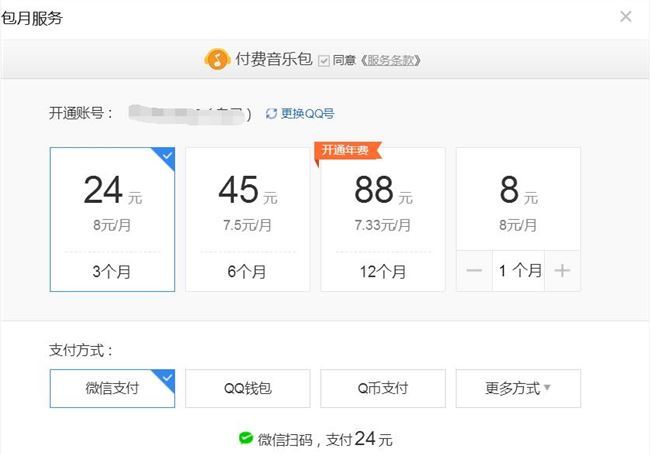Click the 微信扫码，支付24元 text
Screen dimensions: 650x455
325,439
